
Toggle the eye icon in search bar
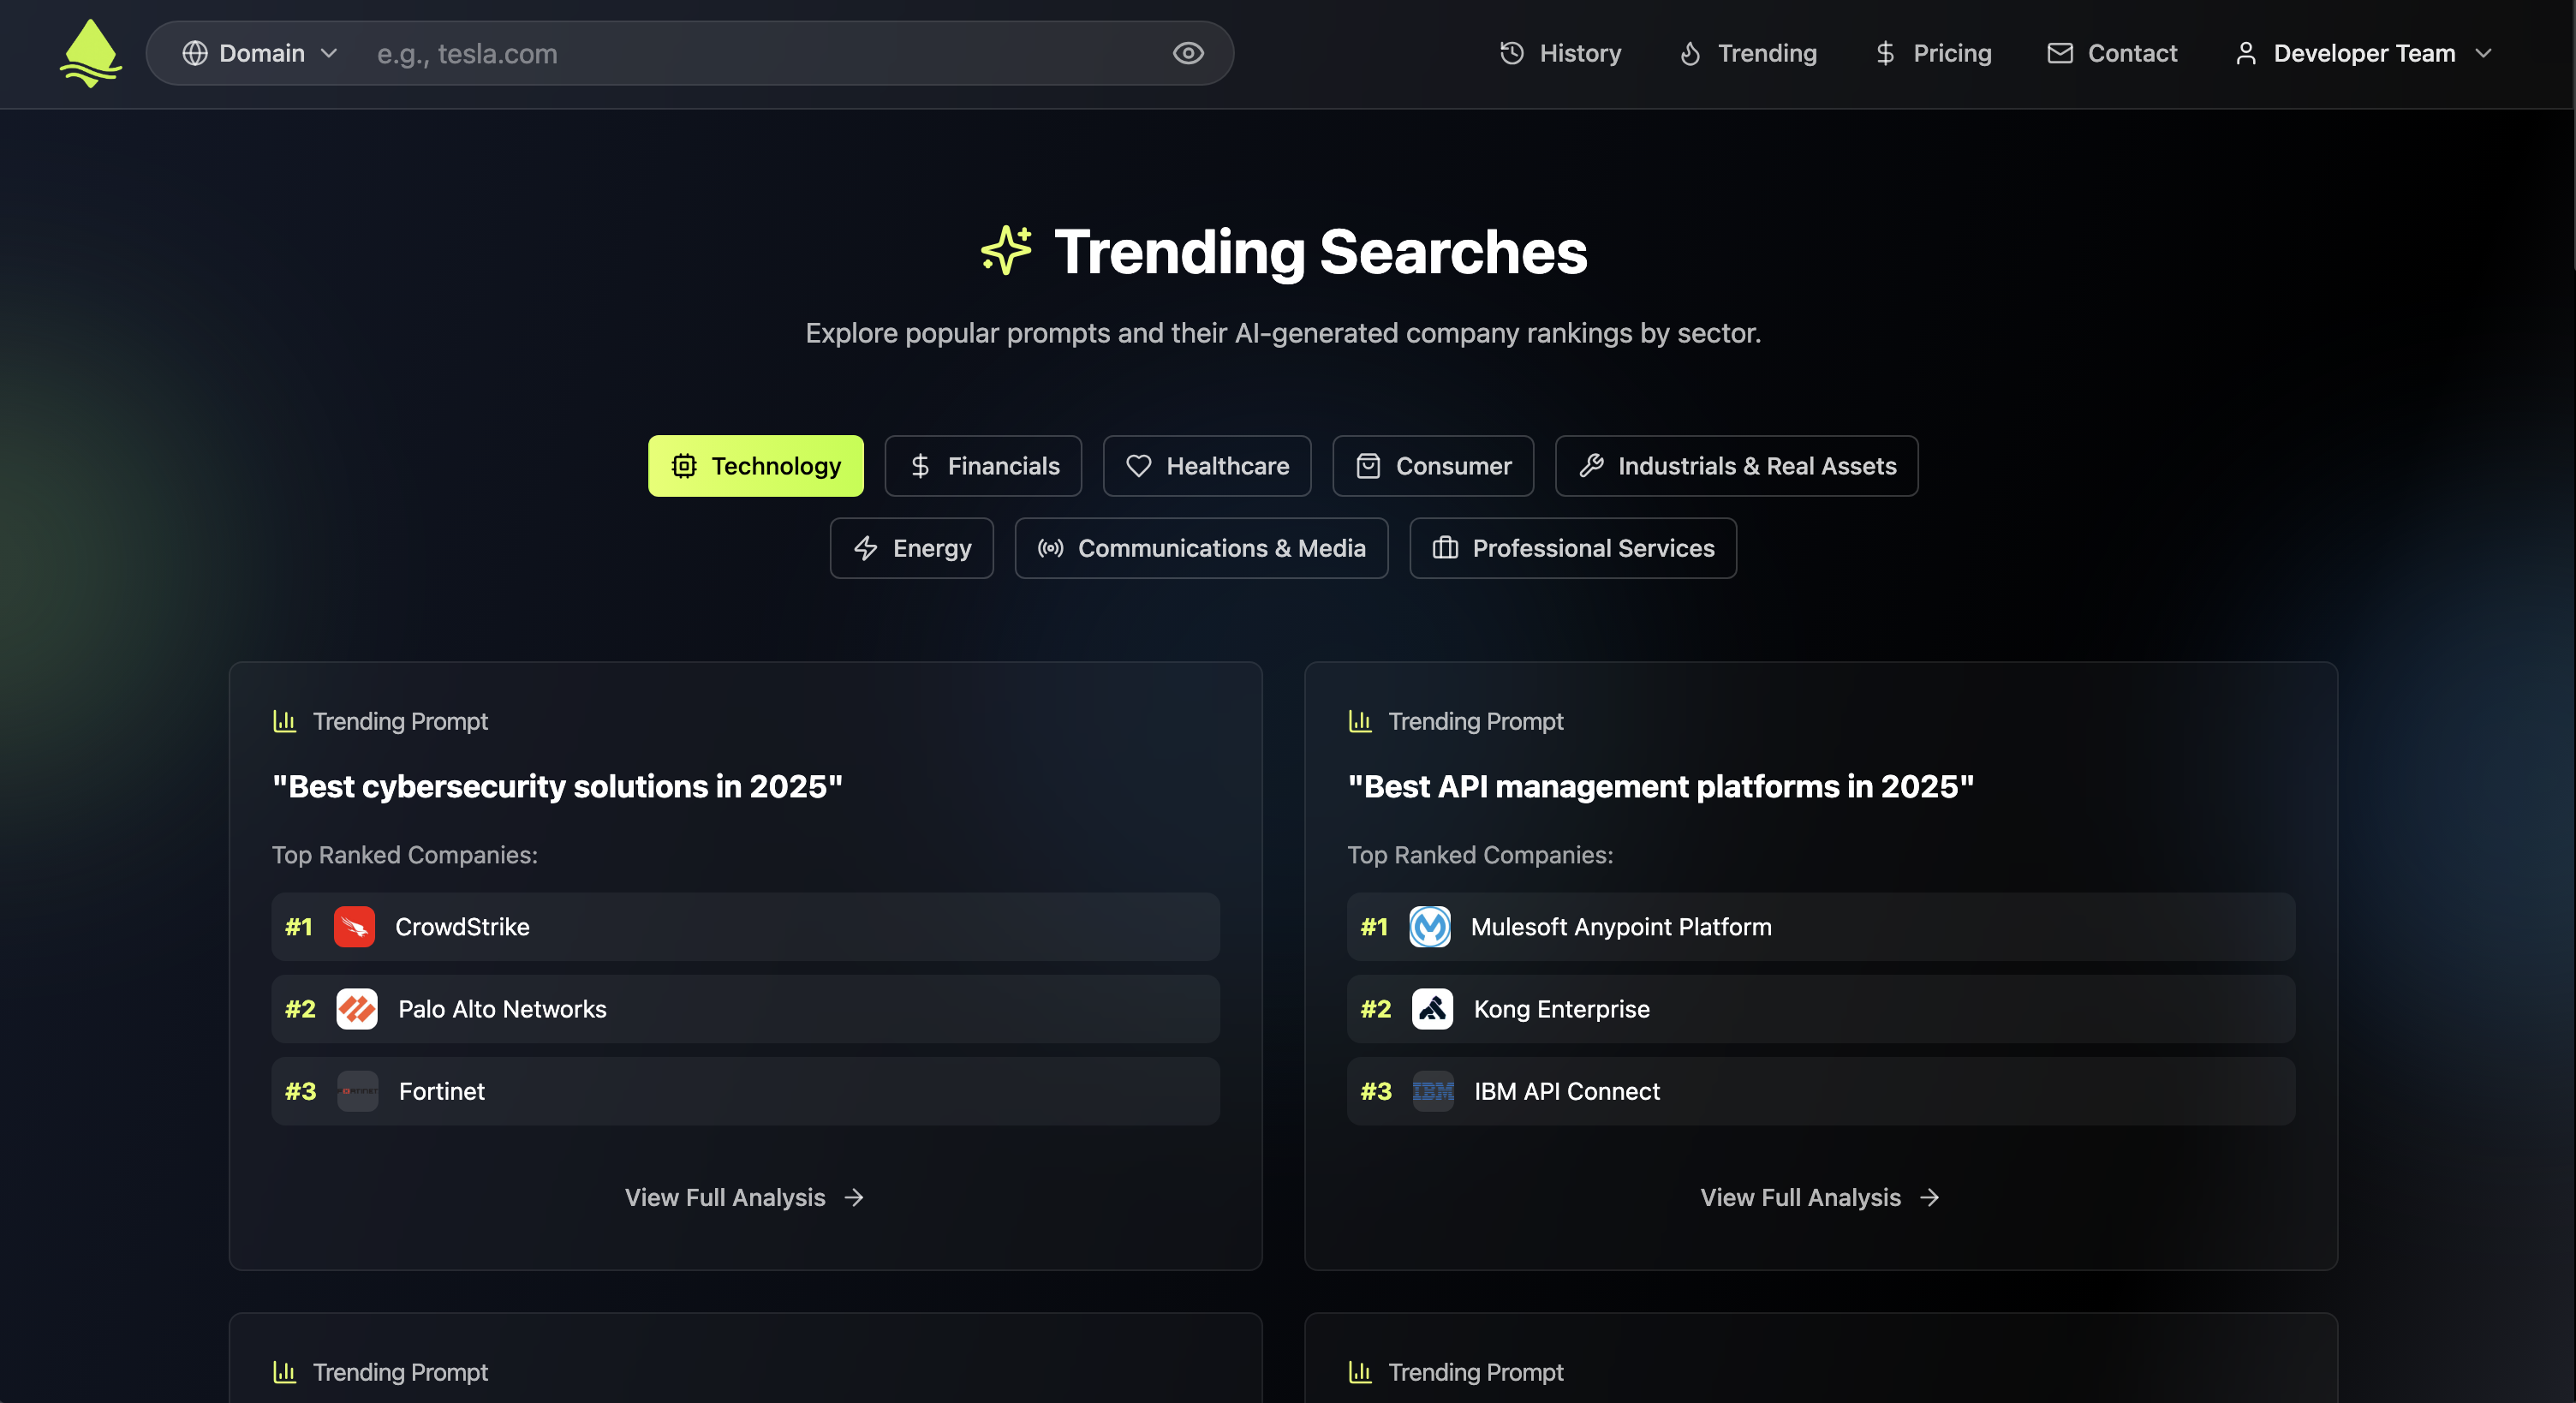click(1187, 53)
